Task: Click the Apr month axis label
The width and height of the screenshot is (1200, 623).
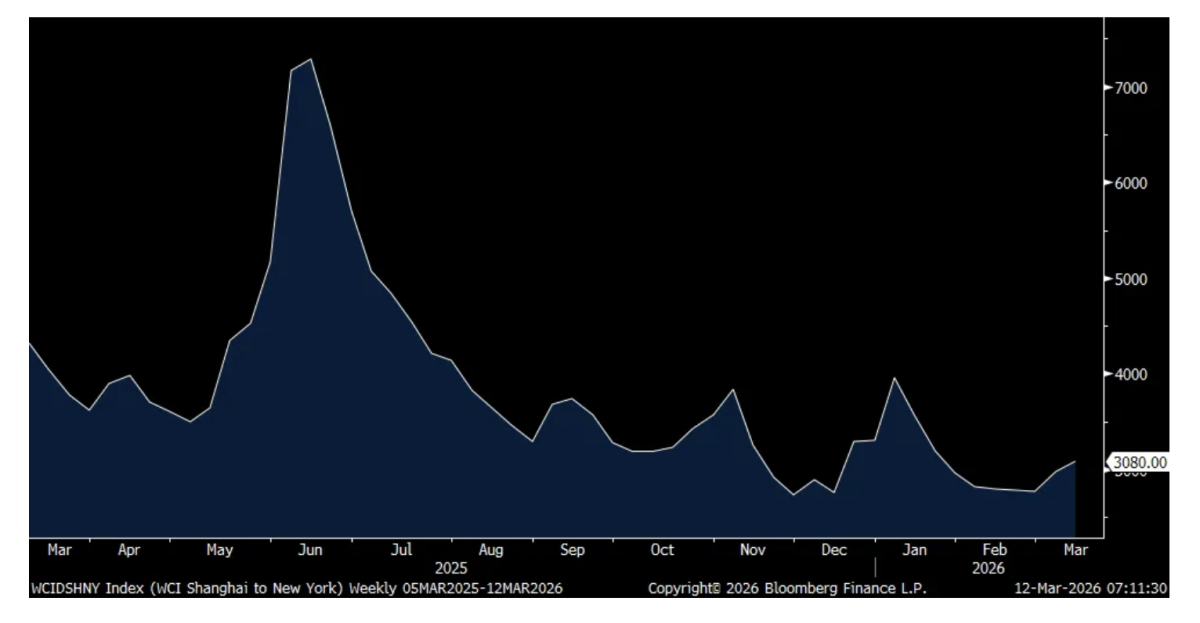Action: 129,550
